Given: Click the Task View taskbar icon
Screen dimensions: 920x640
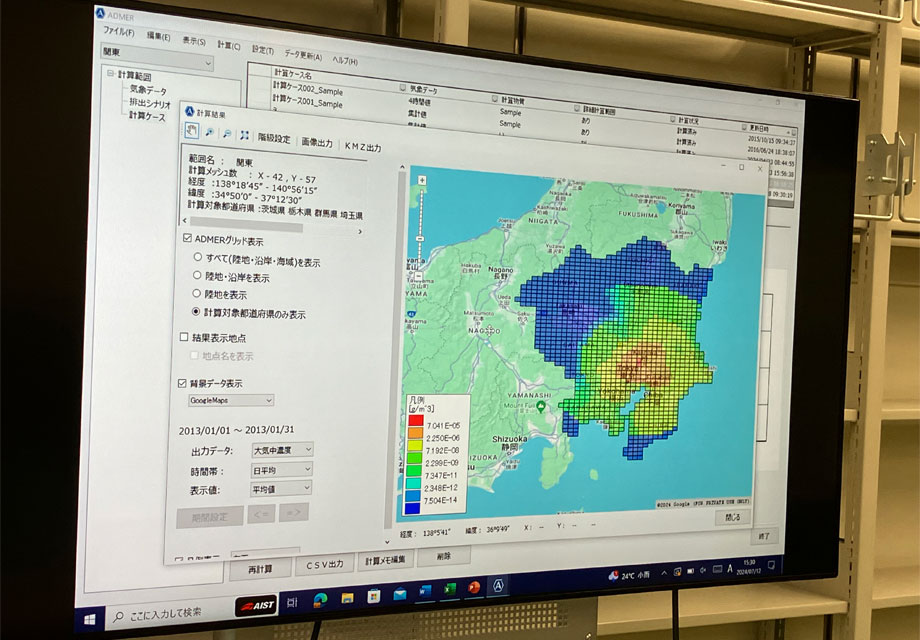Looking at the screenshot, I should tap(293, 602).
